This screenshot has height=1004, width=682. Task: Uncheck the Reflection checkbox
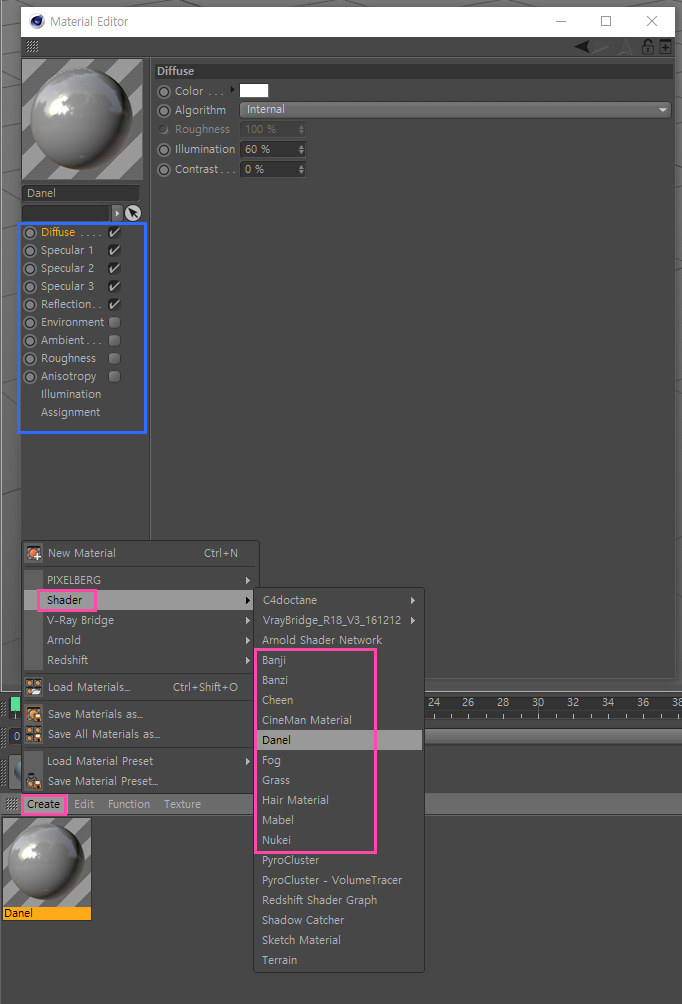115,304
